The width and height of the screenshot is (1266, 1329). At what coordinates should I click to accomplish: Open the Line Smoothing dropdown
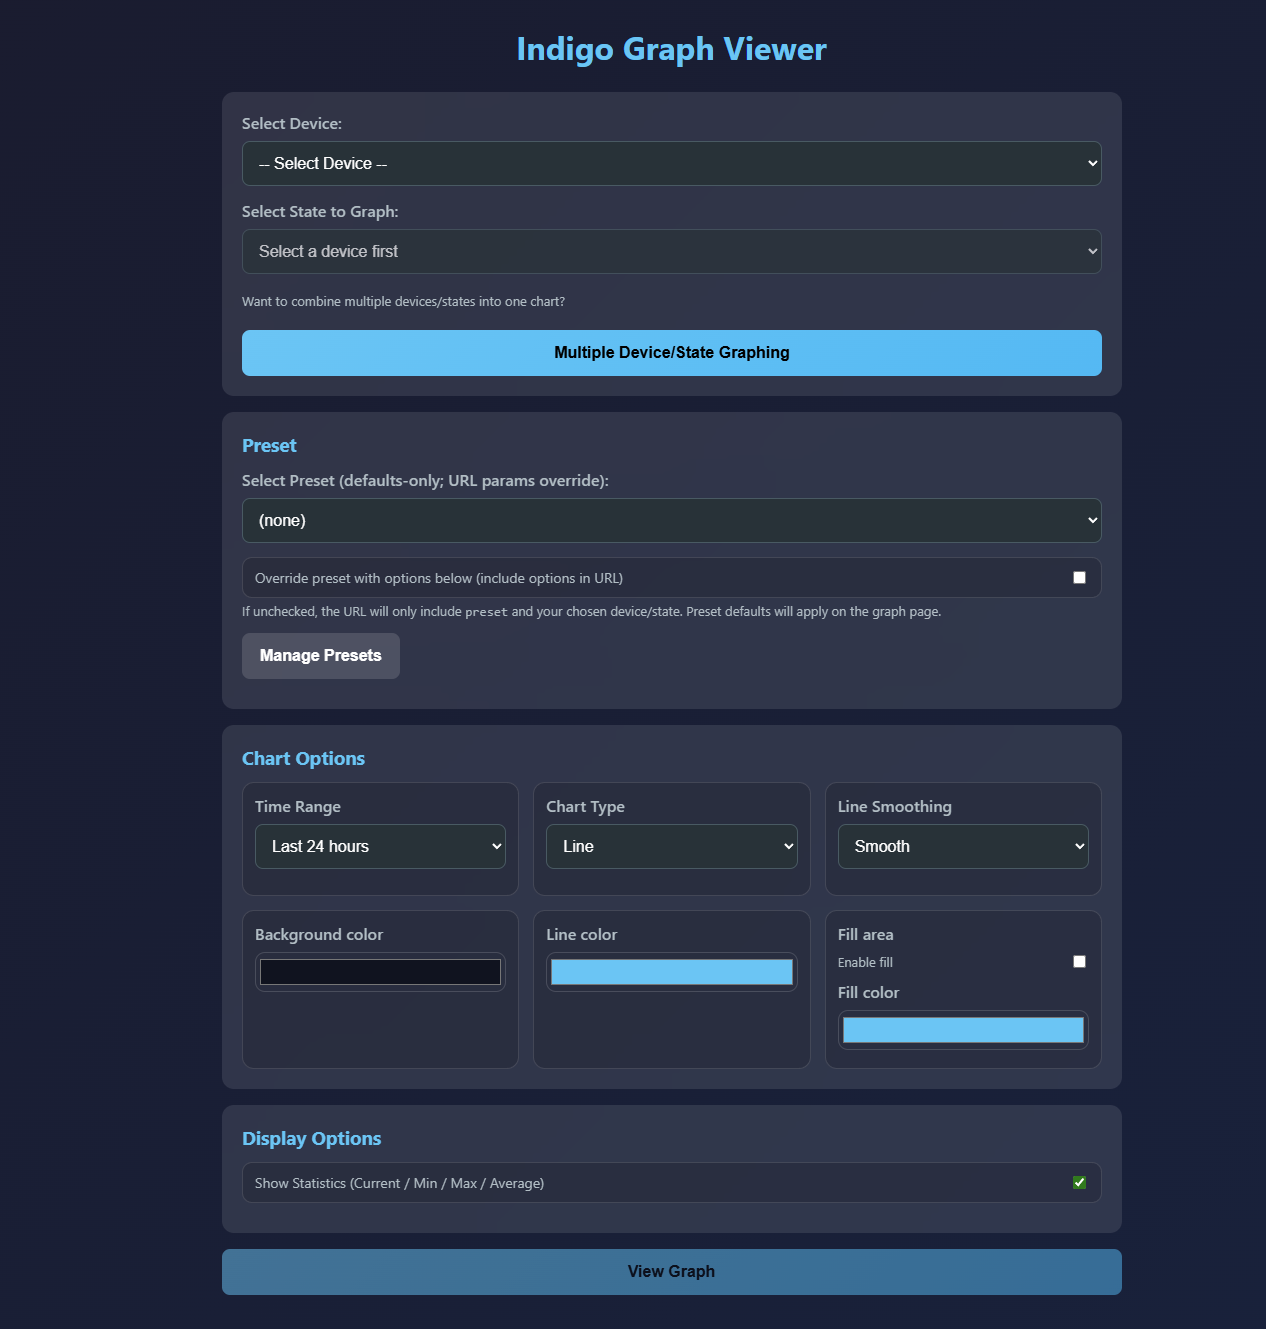pos(963,846)
